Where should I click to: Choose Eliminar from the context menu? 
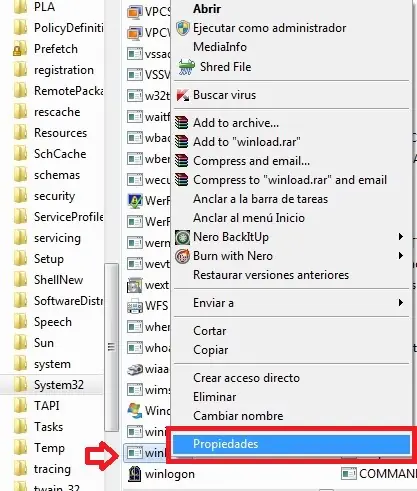[x=215, y=397]
